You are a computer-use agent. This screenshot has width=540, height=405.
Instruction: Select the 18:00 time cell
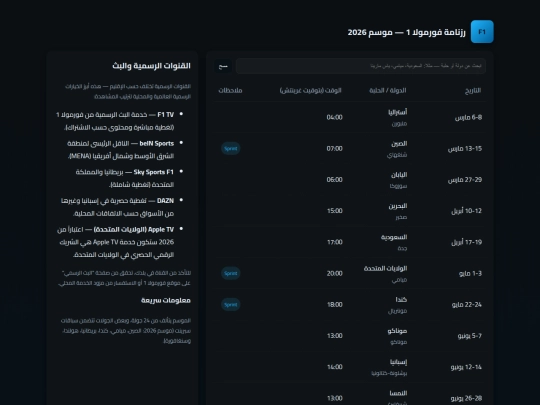(335, 304)
